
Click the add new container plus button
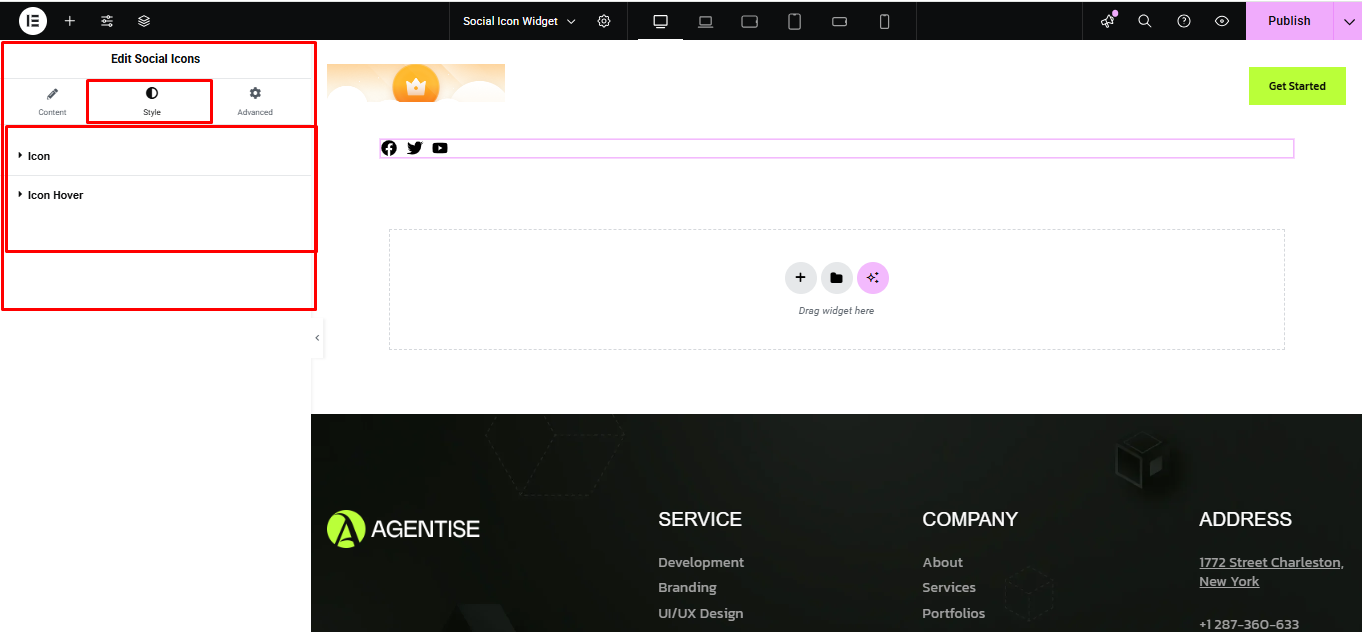click(x=800, y=278)
